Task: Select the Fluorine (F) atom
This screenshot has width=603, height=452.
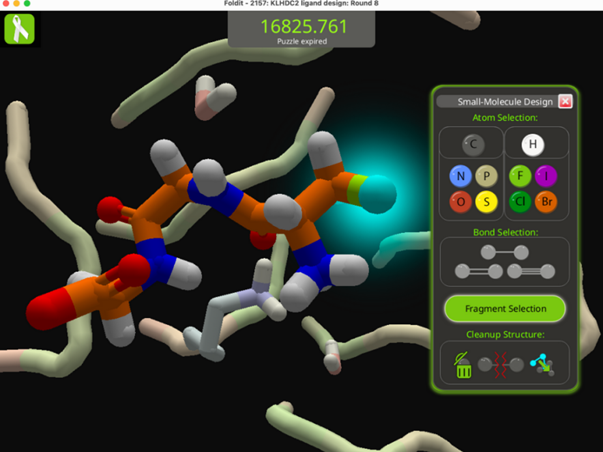Action: click(x=519, y=177)
